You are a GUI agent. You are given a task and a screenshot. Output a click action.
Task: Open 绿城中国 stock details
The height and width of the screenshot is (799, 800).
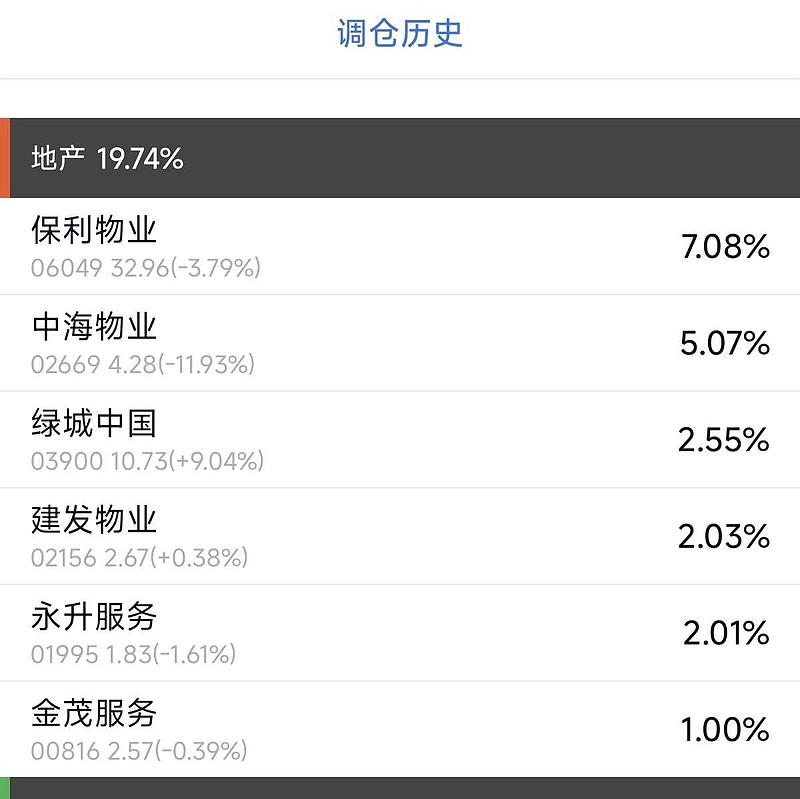[x=95, y=424]
